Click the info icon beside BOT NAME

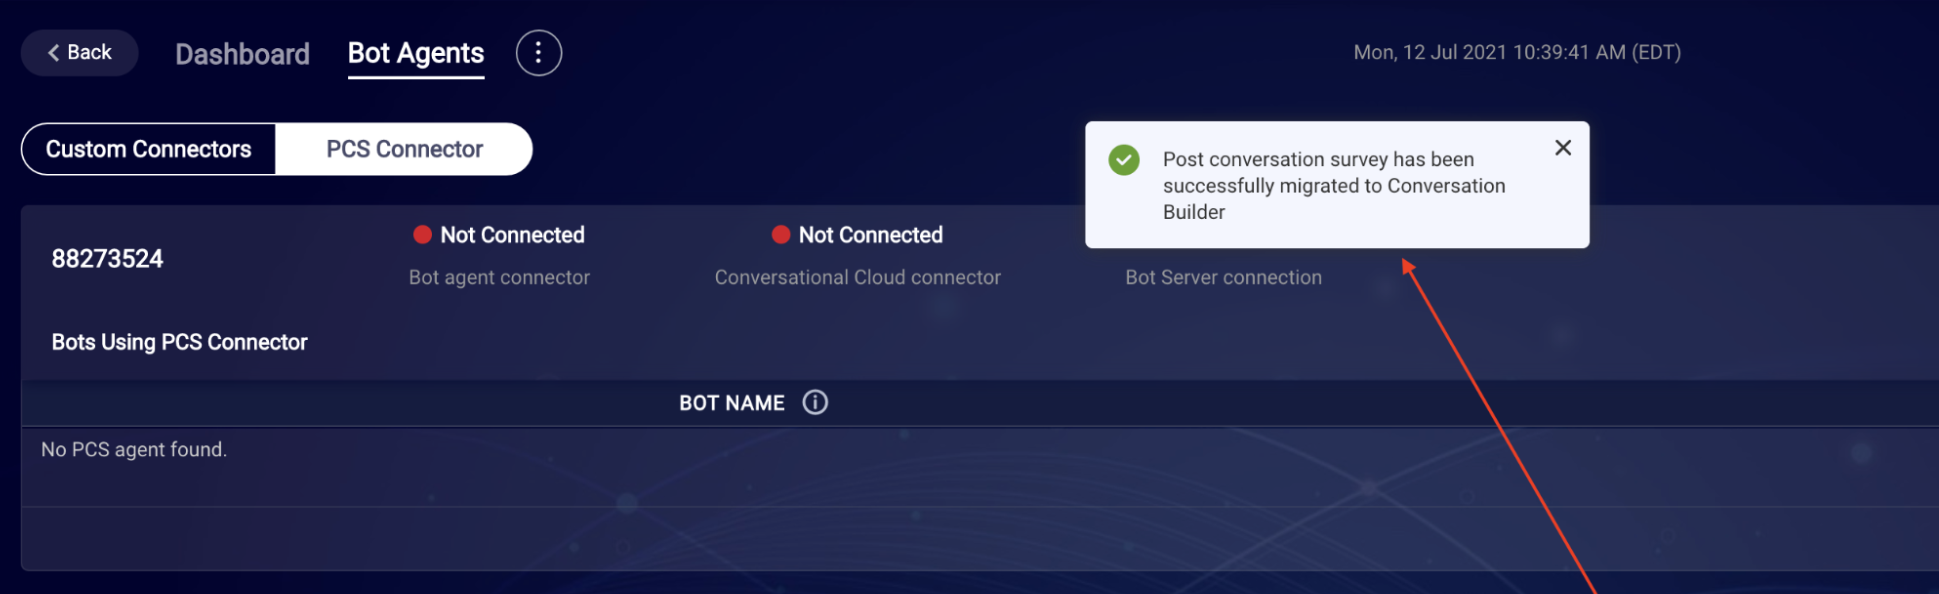(815, 402)
